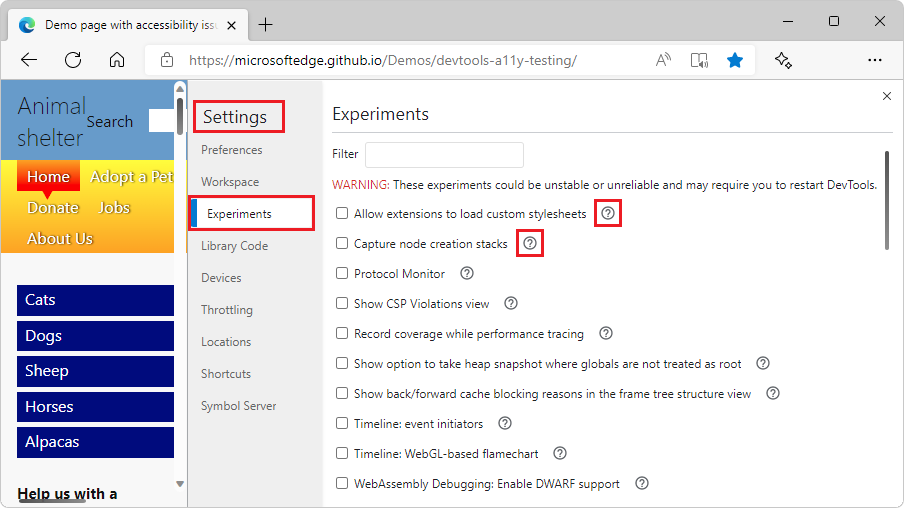Select the Alpacas category button
904x508 pixels.
click(95, 442)
